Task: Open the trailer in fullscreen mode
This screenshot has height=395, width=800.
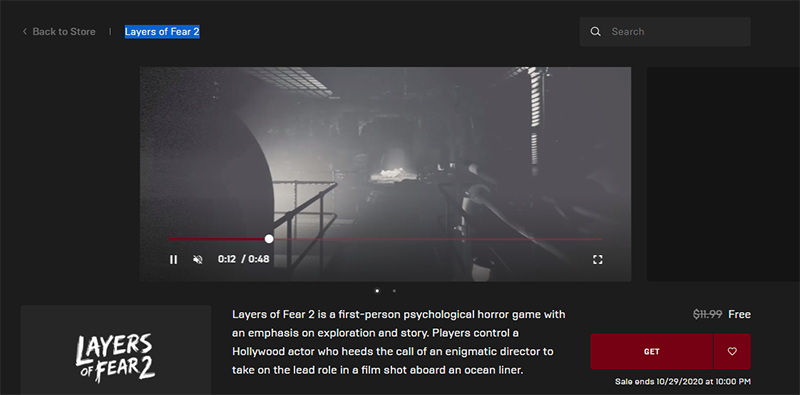Action: click(x=597, y=259)
